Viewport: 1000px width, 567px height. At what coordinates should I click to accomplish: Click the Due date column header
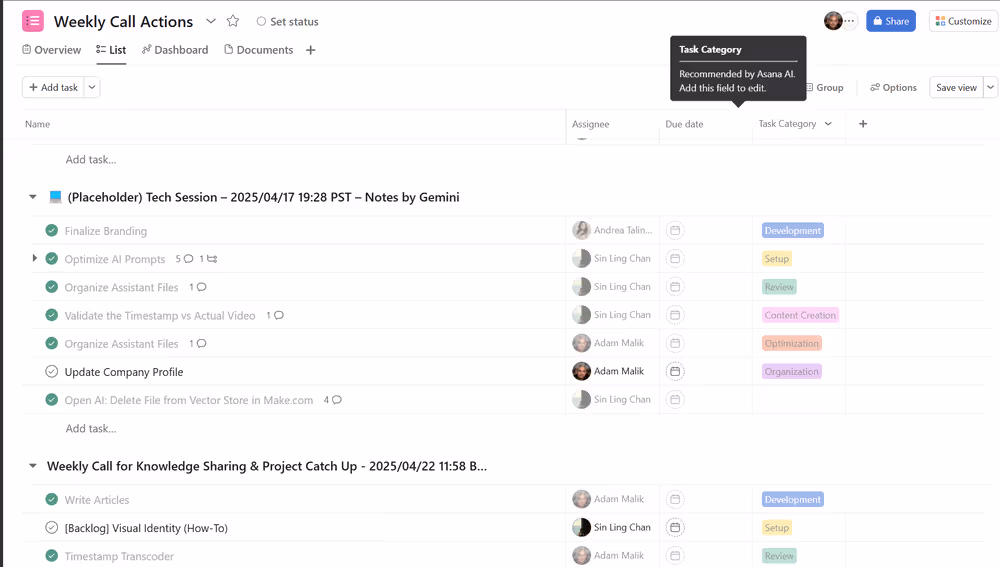(x=684, y=124)
